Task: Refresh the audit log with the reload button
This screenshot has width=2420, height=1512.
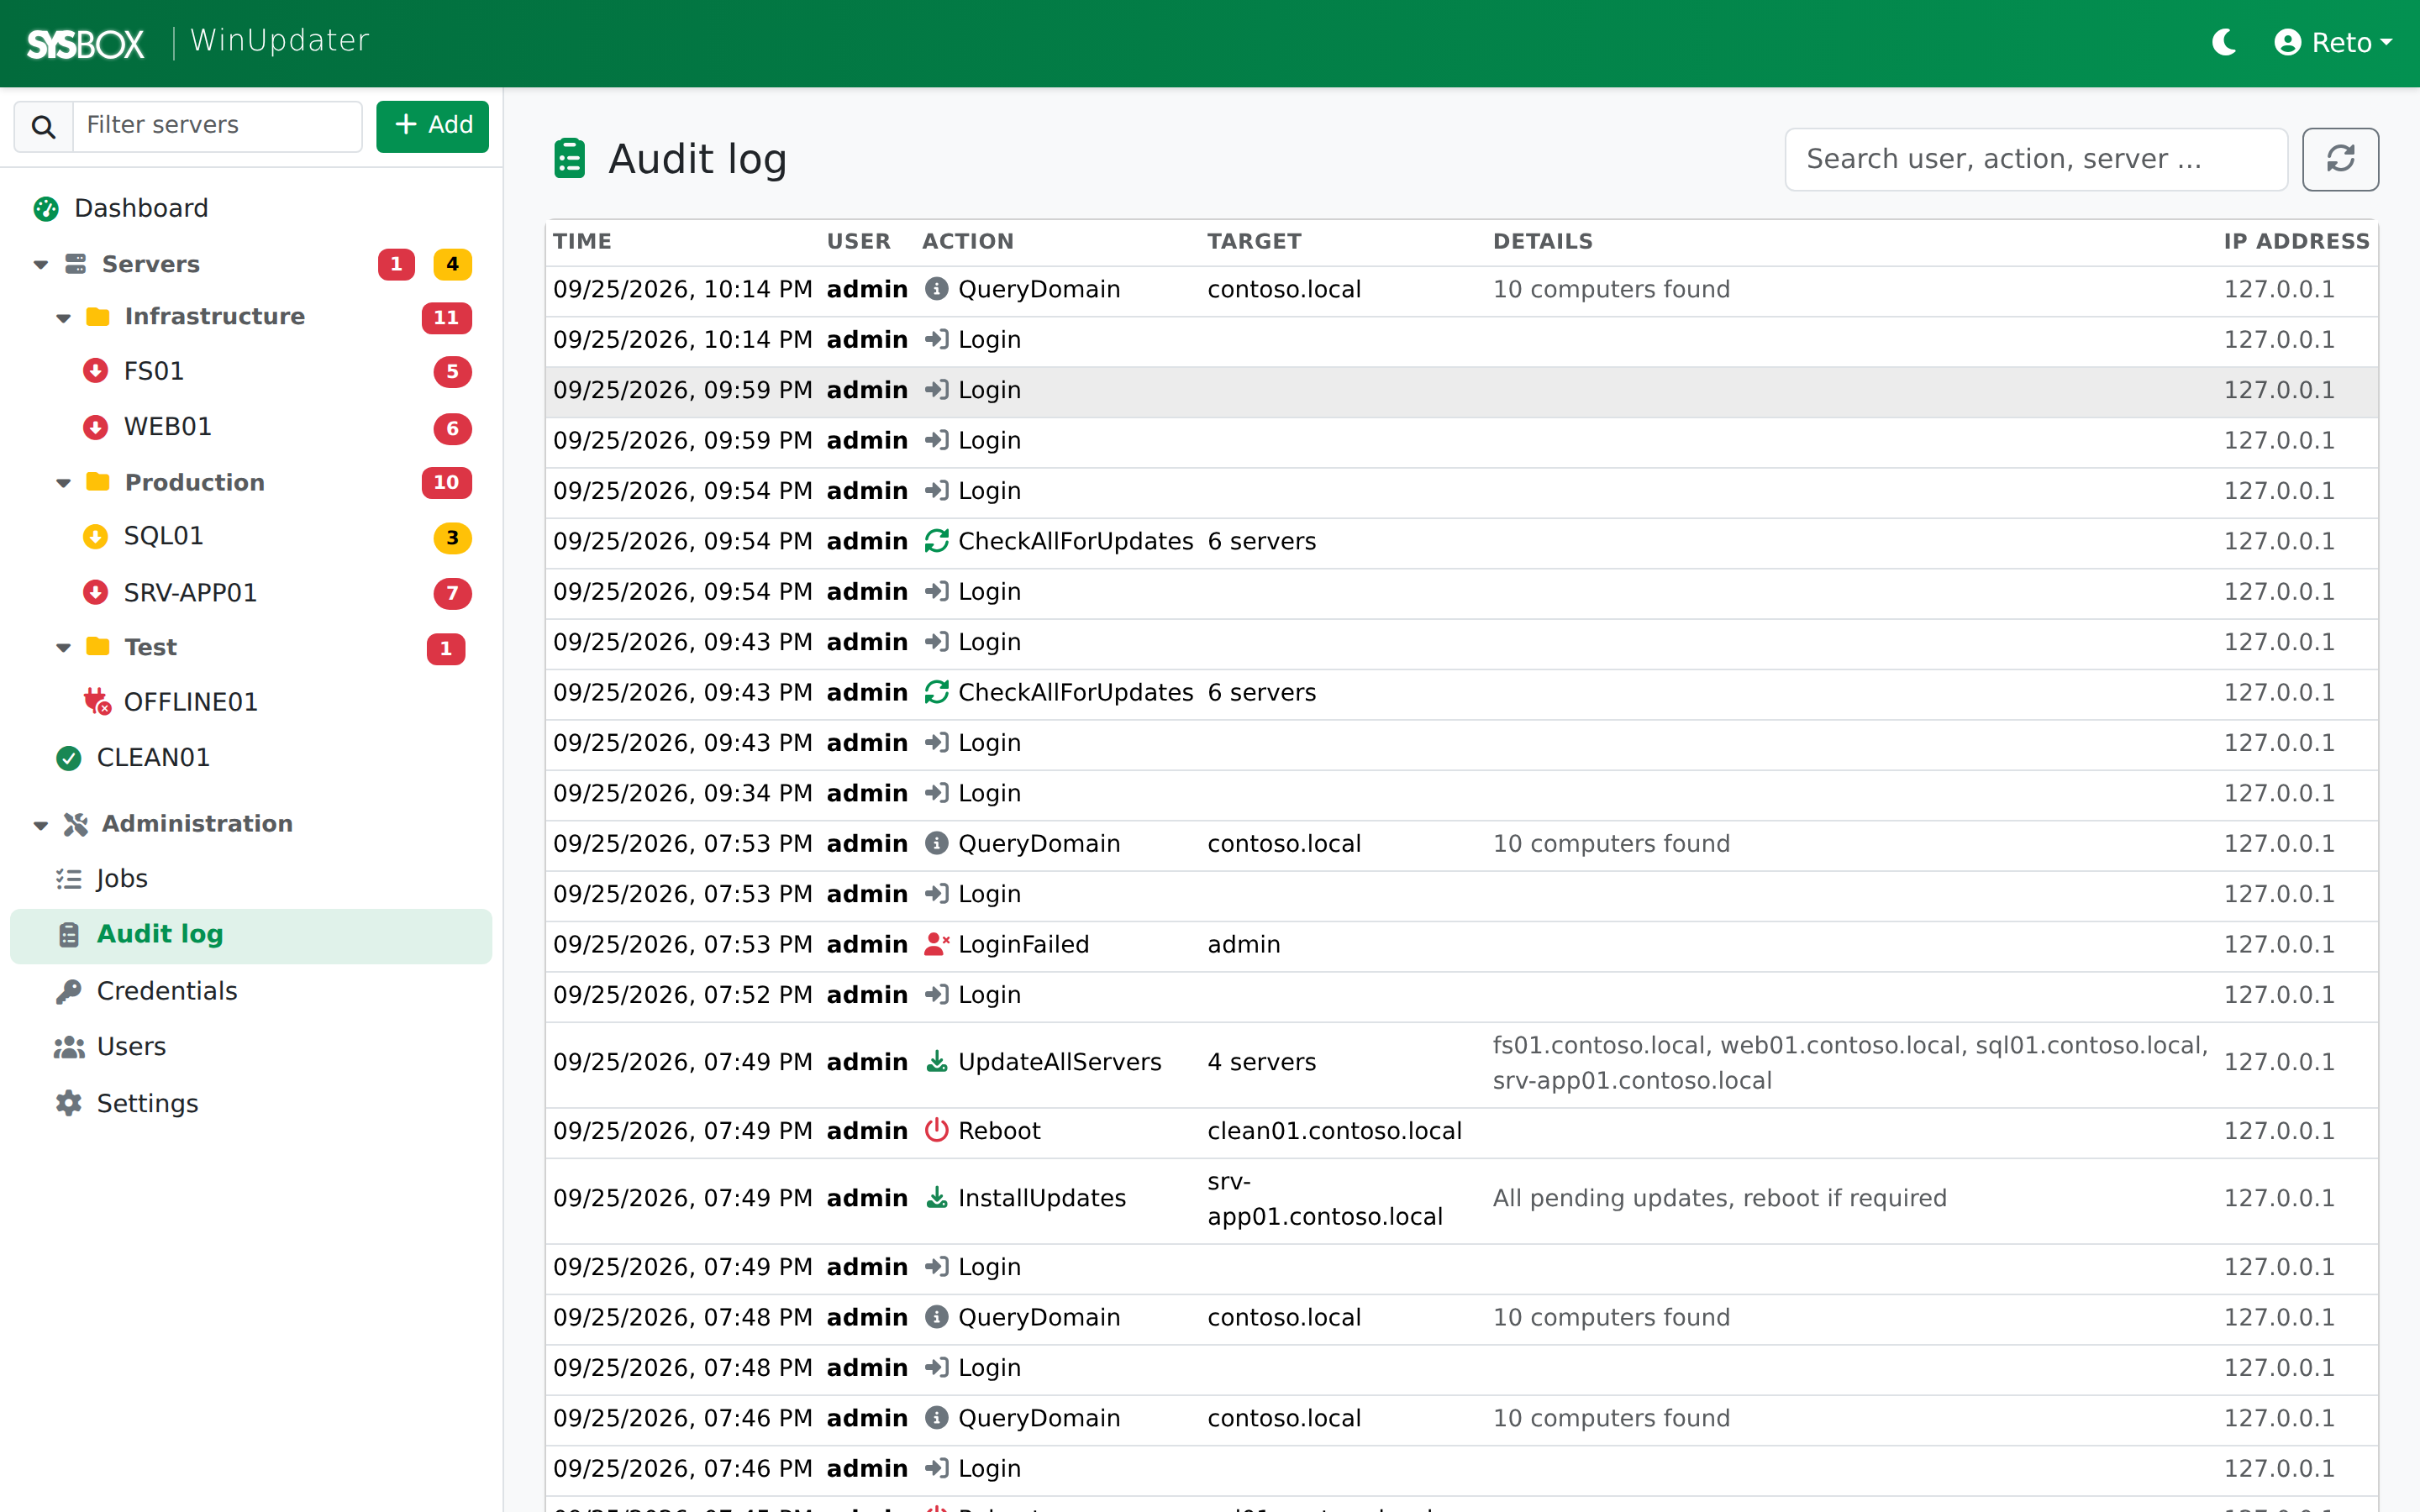Action: (2340, 159)
